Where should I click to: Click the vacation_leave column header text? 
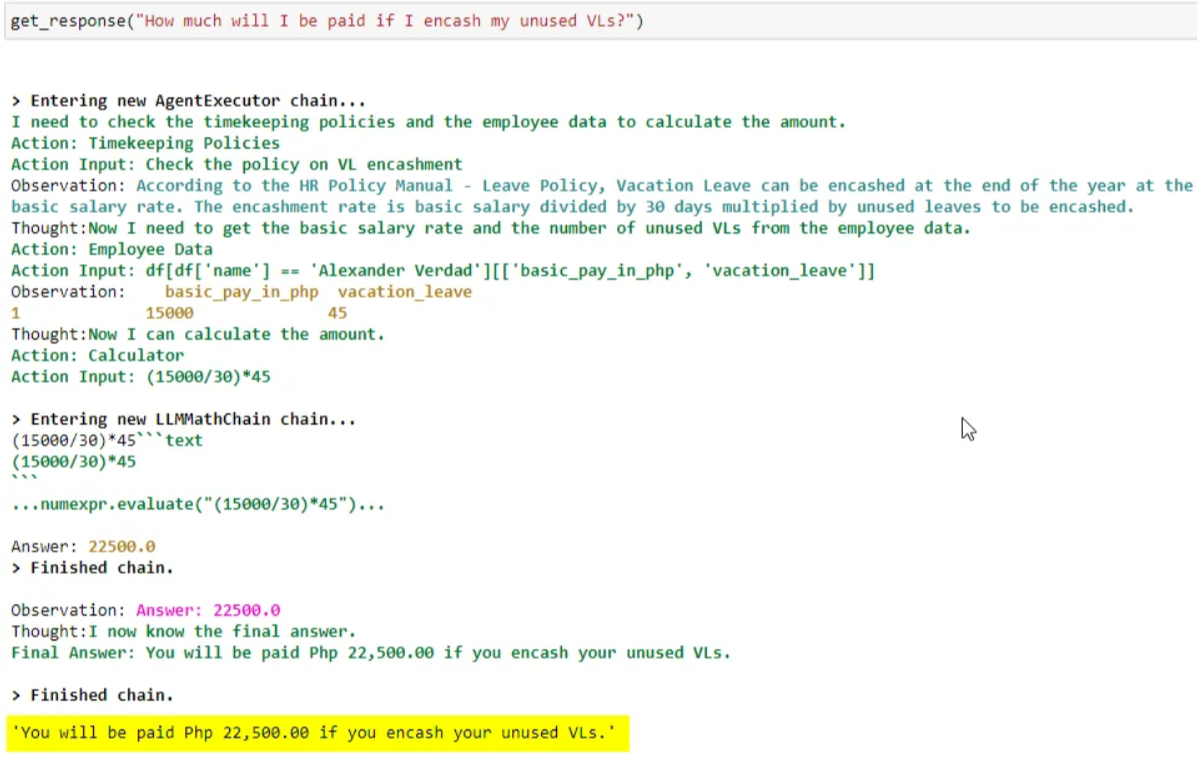click(404, 291)
